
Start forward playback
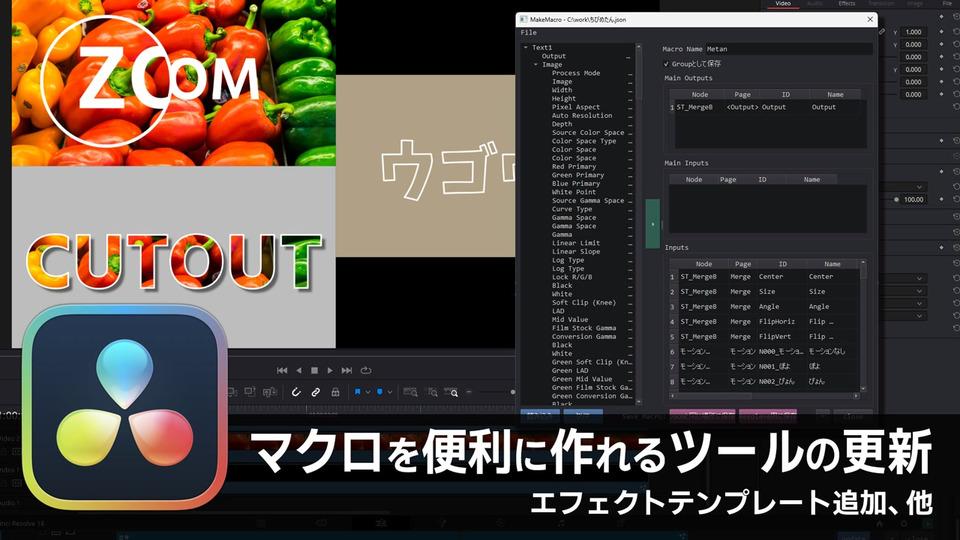click(330, 370)
